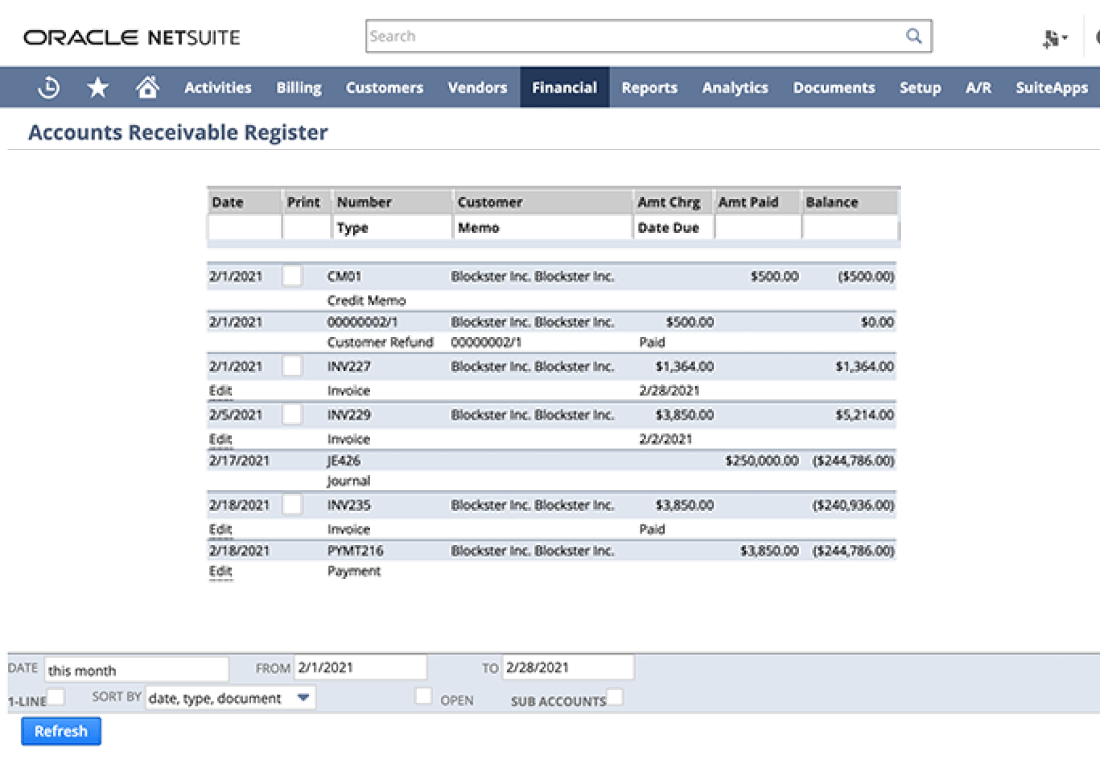Click Edit link for INV229
The image size is (1100, 765).
click(x=220, y=439)
